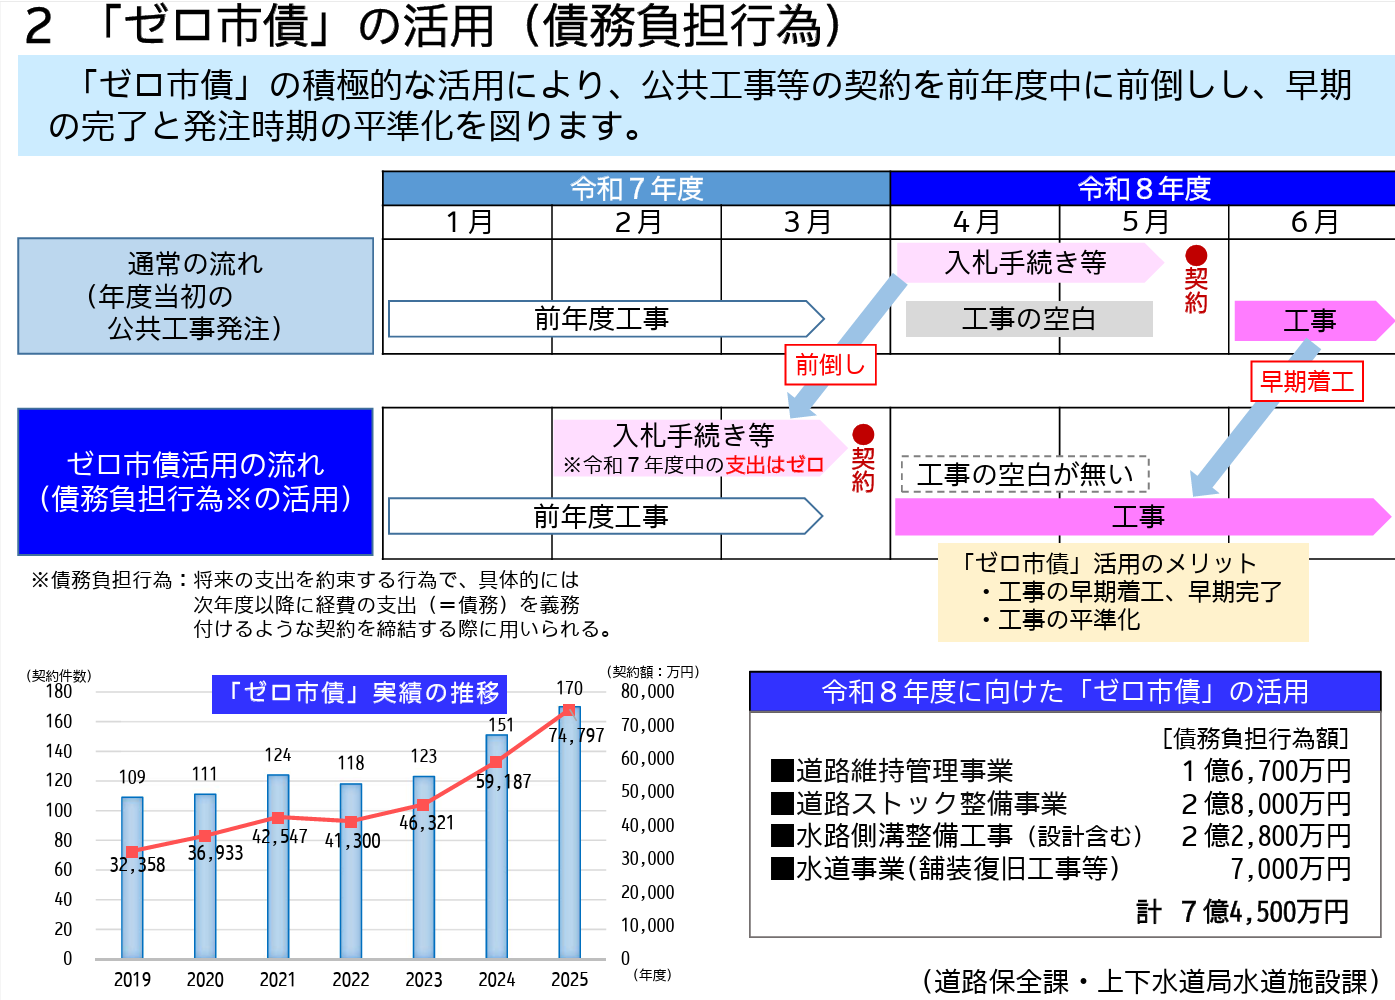Viewport: 1395px width, 1000px height.
Task: Open the 令和8年度に向けた「ゼロ市債」の活用 header
Action: click(x=1065, y=690)
